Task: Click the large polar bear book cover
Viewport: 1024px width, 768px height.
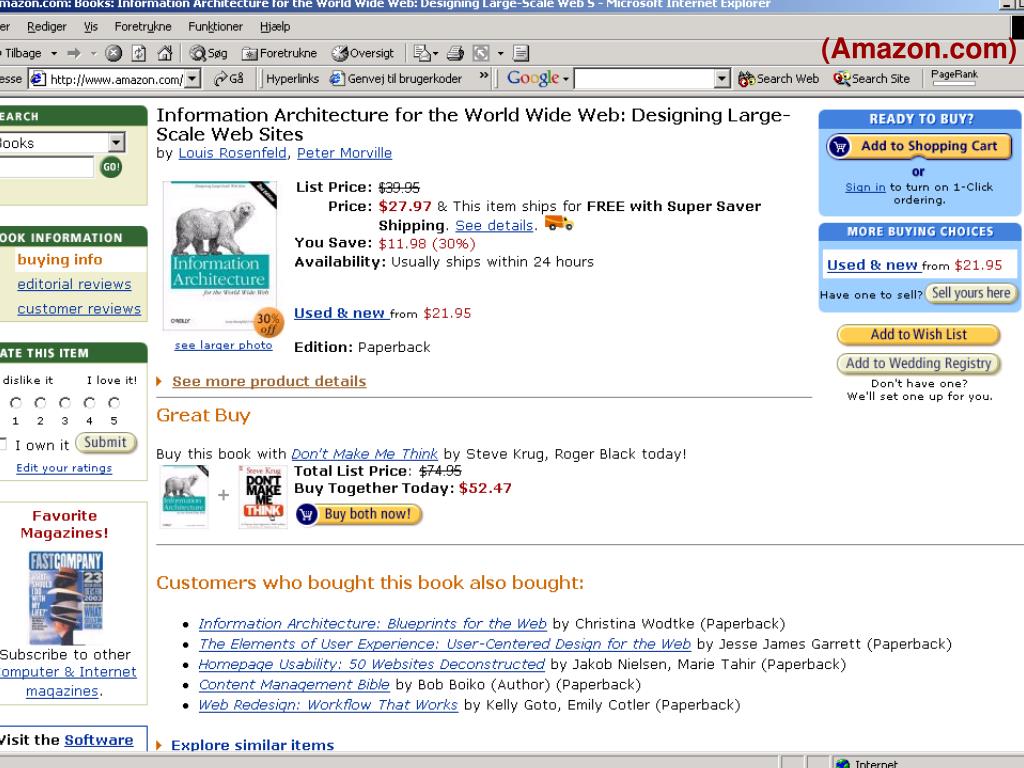Action: pos(219,255)
